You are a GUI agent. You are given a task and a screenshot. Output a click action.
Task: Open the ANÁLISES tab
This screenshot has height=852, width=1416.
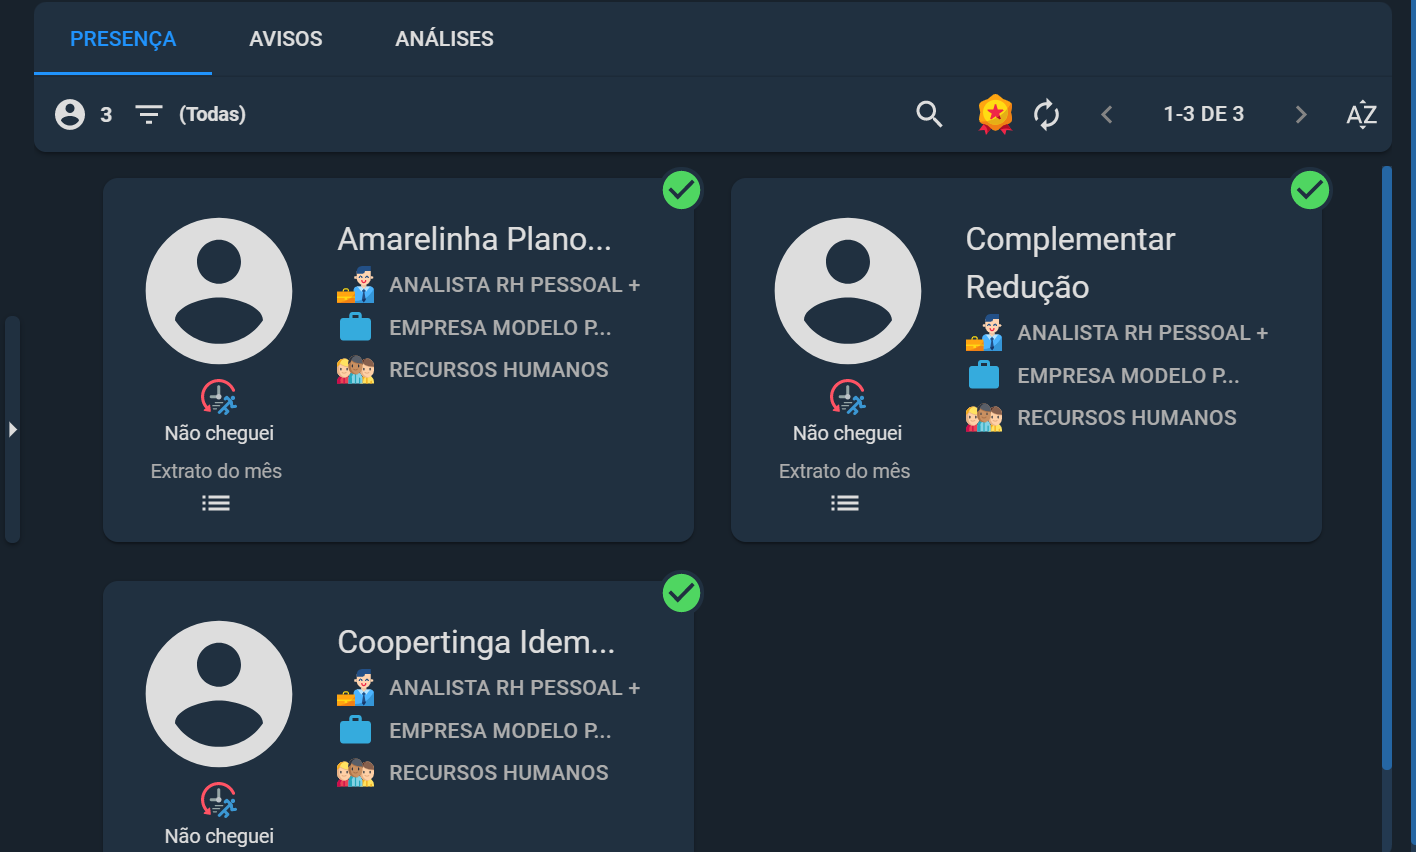(x=444, y=39)
